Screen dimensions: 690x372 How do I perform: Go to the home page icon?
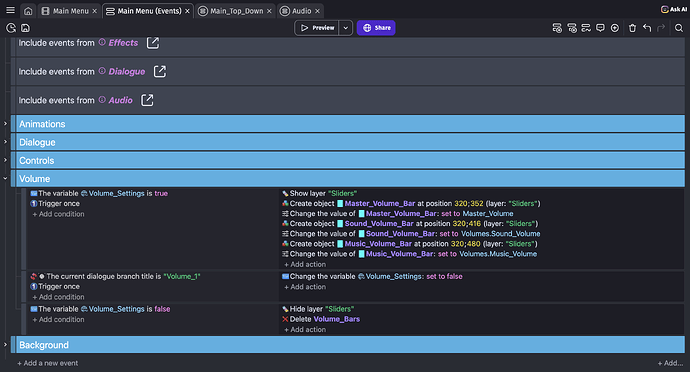click(x=28, y=11)
